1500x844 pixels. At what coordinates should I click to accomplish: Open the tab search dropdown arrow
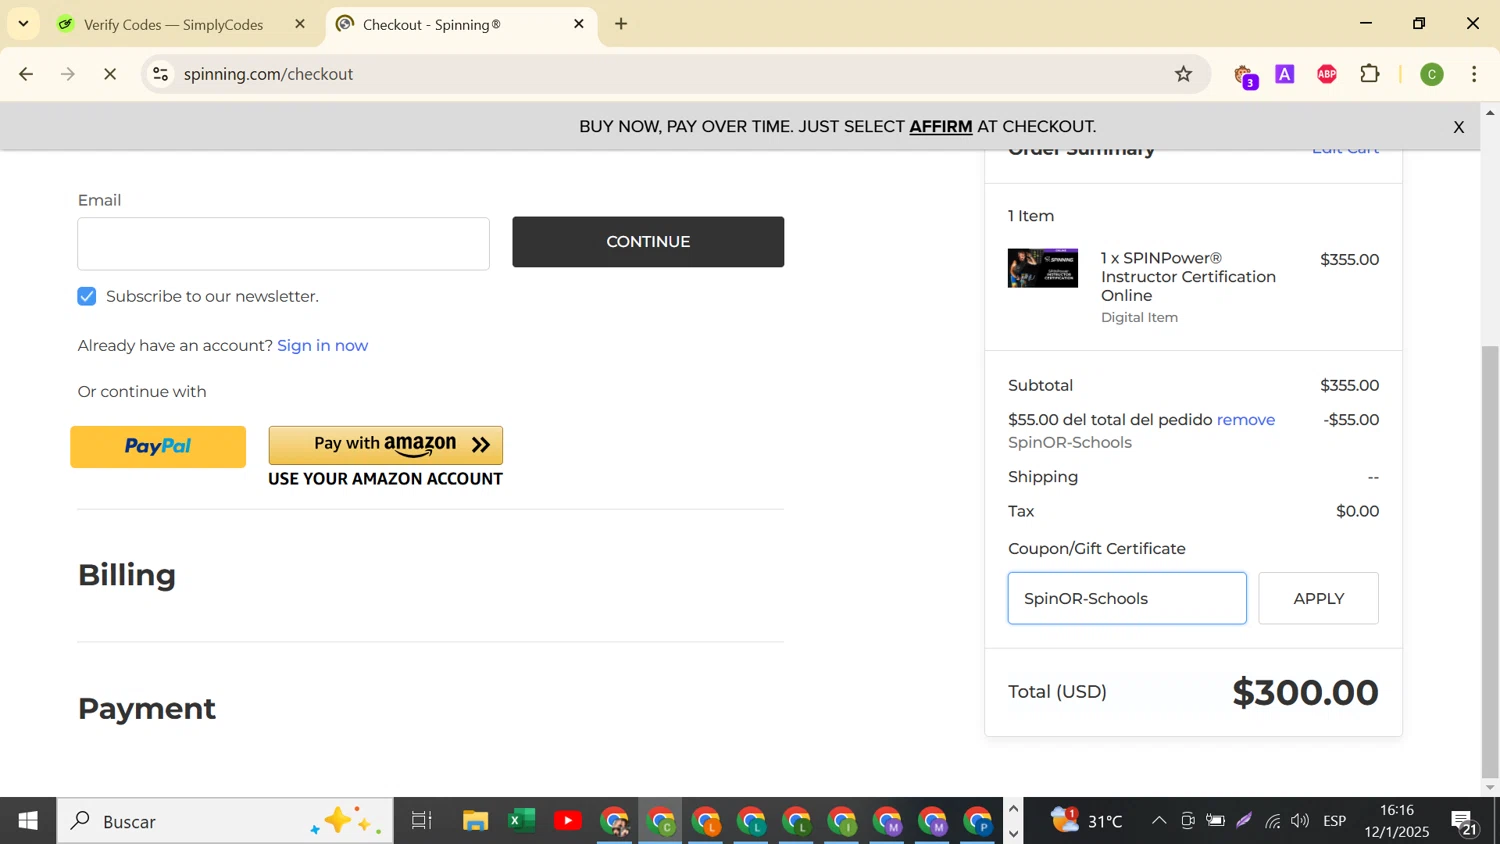23,23
